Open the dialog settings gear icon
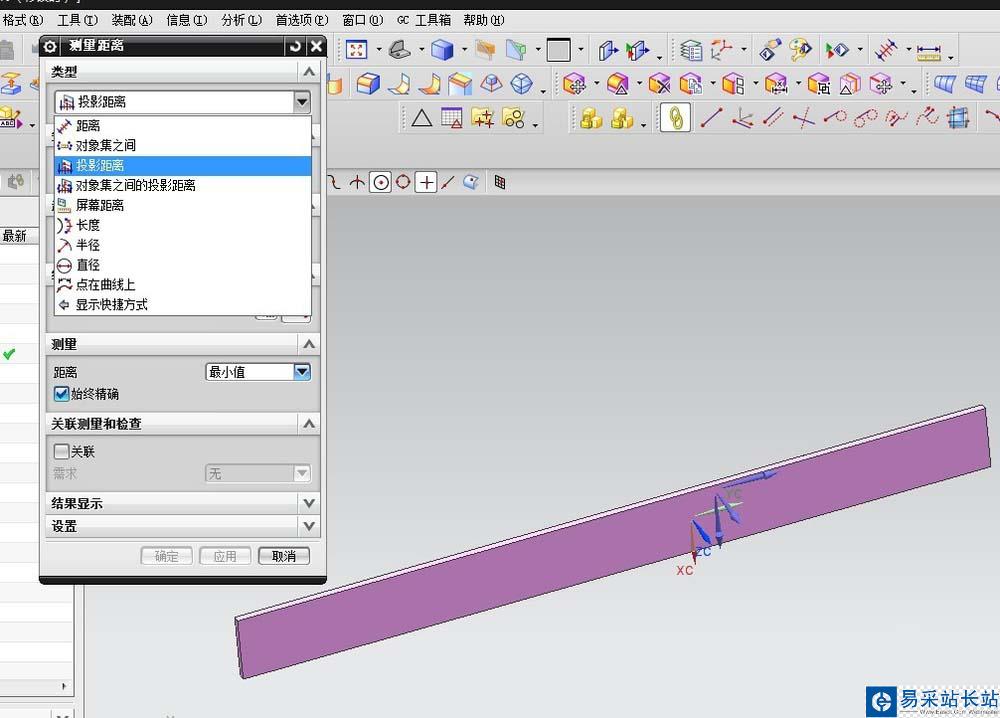1000x718 pixels. click(x=50, y=46)
